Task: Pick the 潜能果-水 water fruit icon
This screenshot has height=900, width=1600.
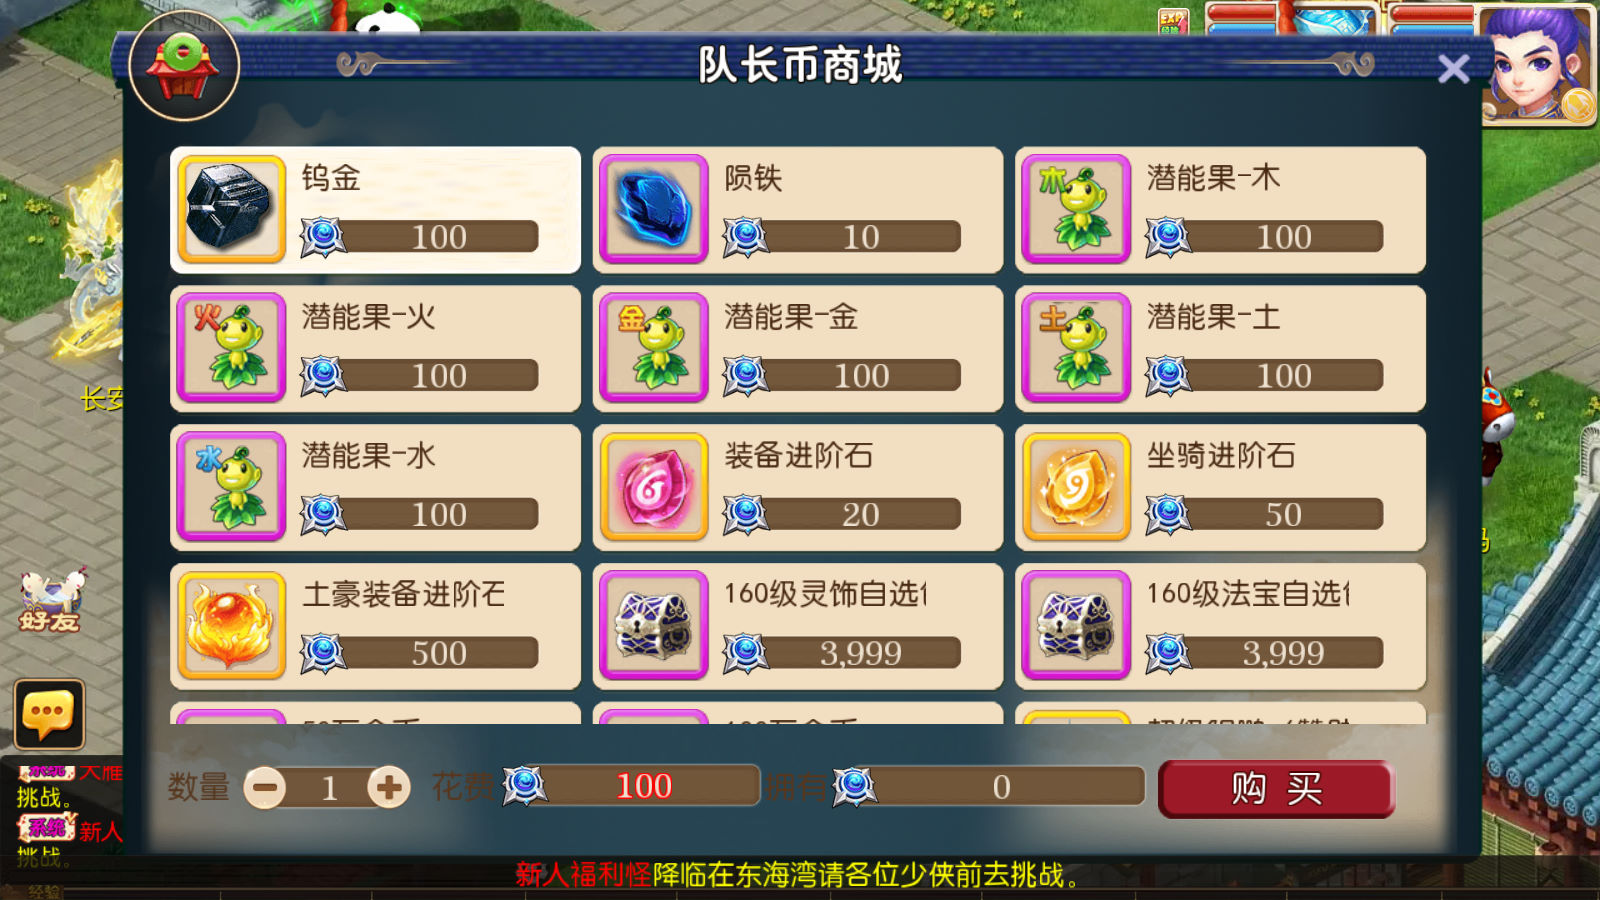Action: coord(232,487)
